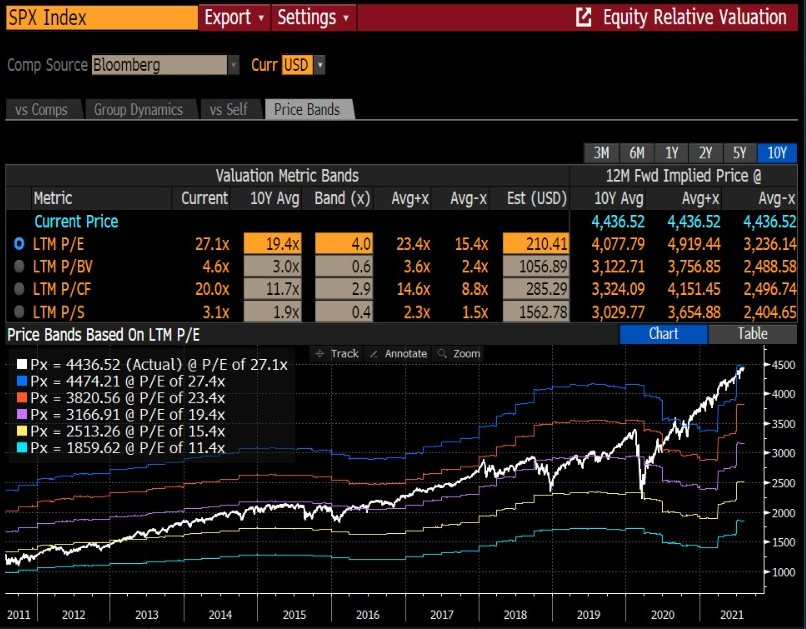Select the LTM P/E radio button
This screenshot has width=806, height=629.
pos(19,244)
